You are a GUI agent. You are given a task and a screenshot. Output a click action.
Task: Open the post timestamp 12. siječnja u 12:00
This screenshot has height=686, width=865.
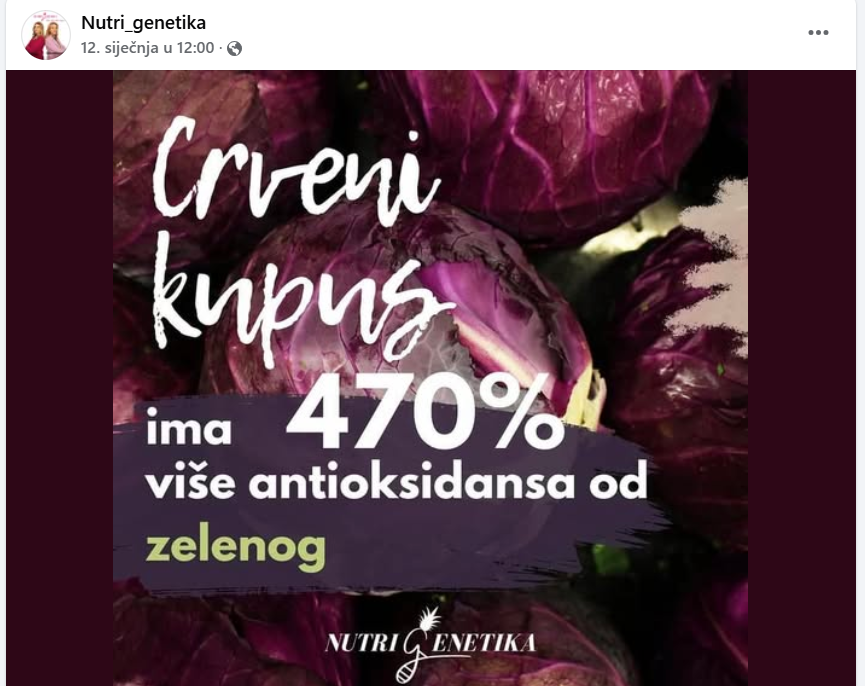[147, 48]
